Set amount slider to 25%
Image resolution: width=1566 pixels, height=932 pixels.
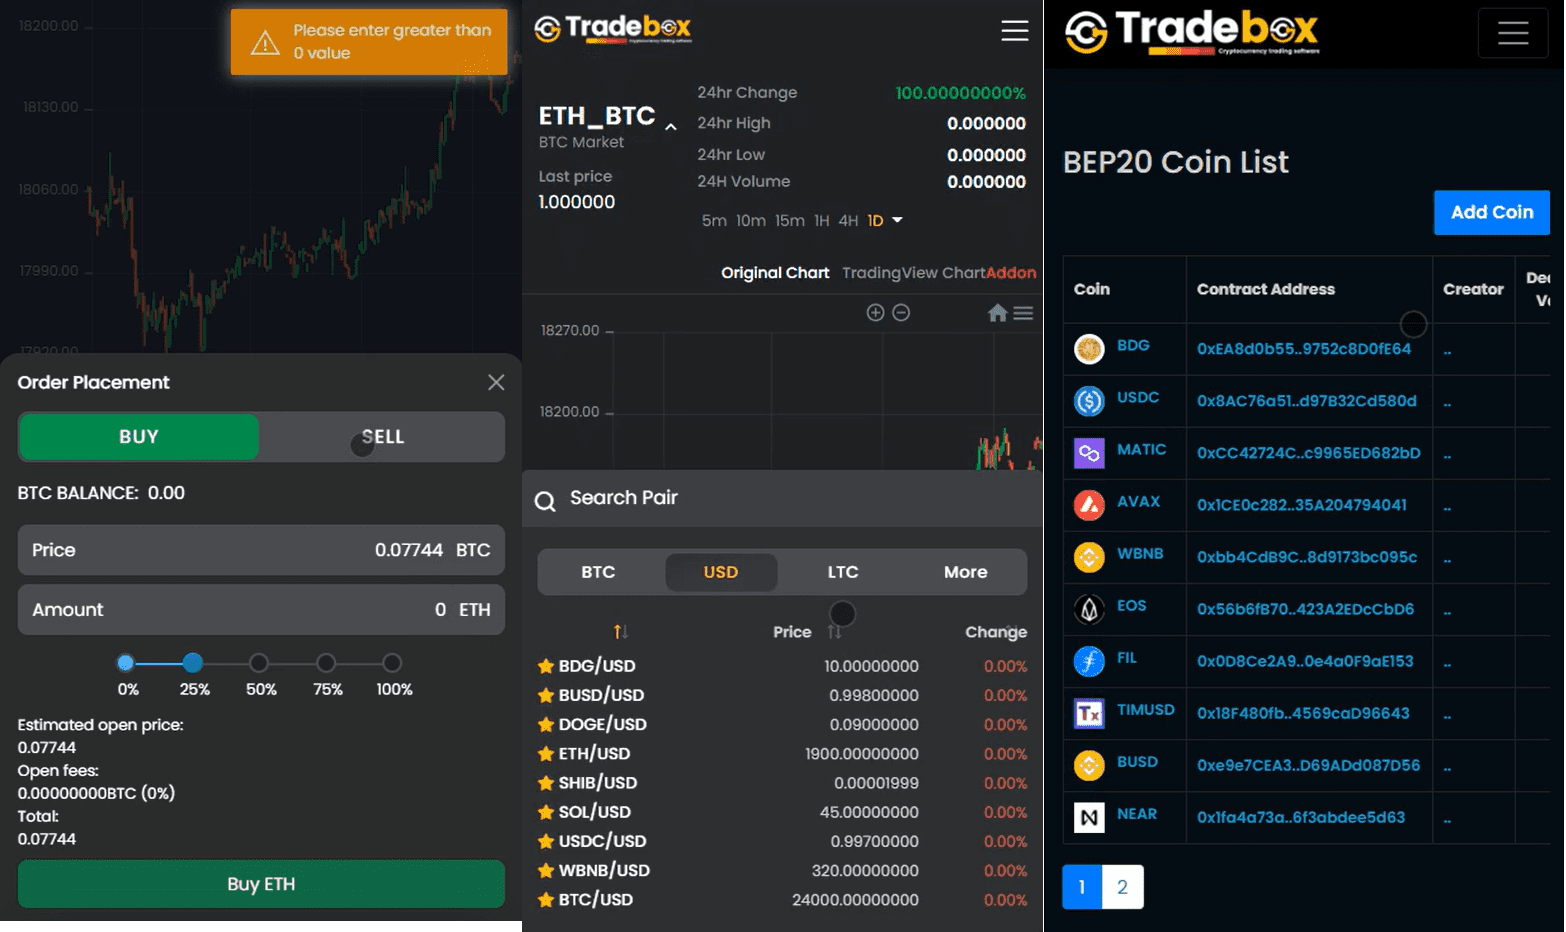[193, 663]
